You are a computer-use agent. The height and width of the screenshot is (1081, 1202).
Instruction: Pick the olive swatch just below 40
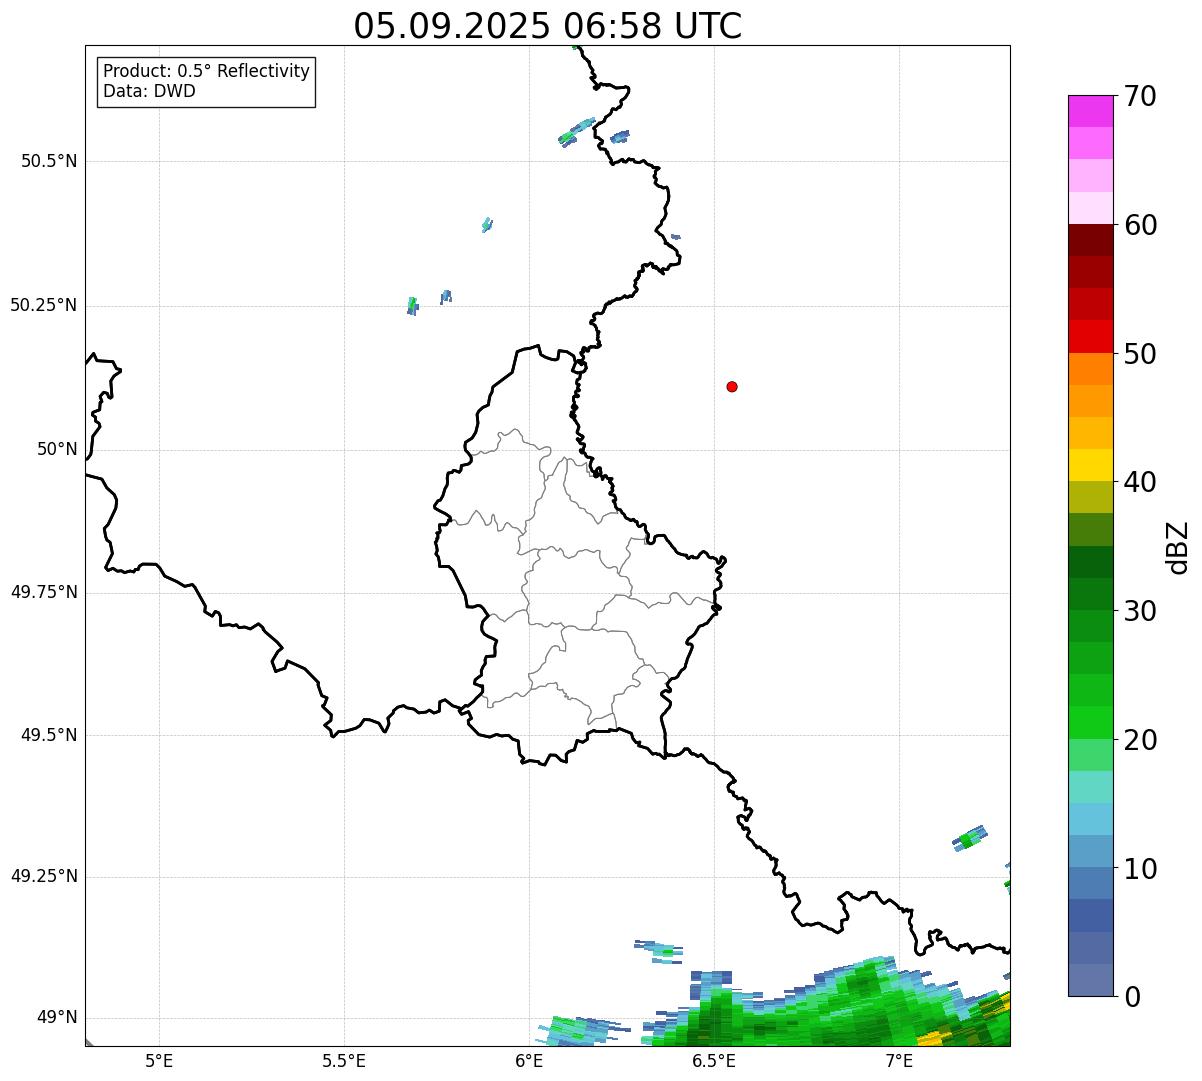tap(1090, 497)
